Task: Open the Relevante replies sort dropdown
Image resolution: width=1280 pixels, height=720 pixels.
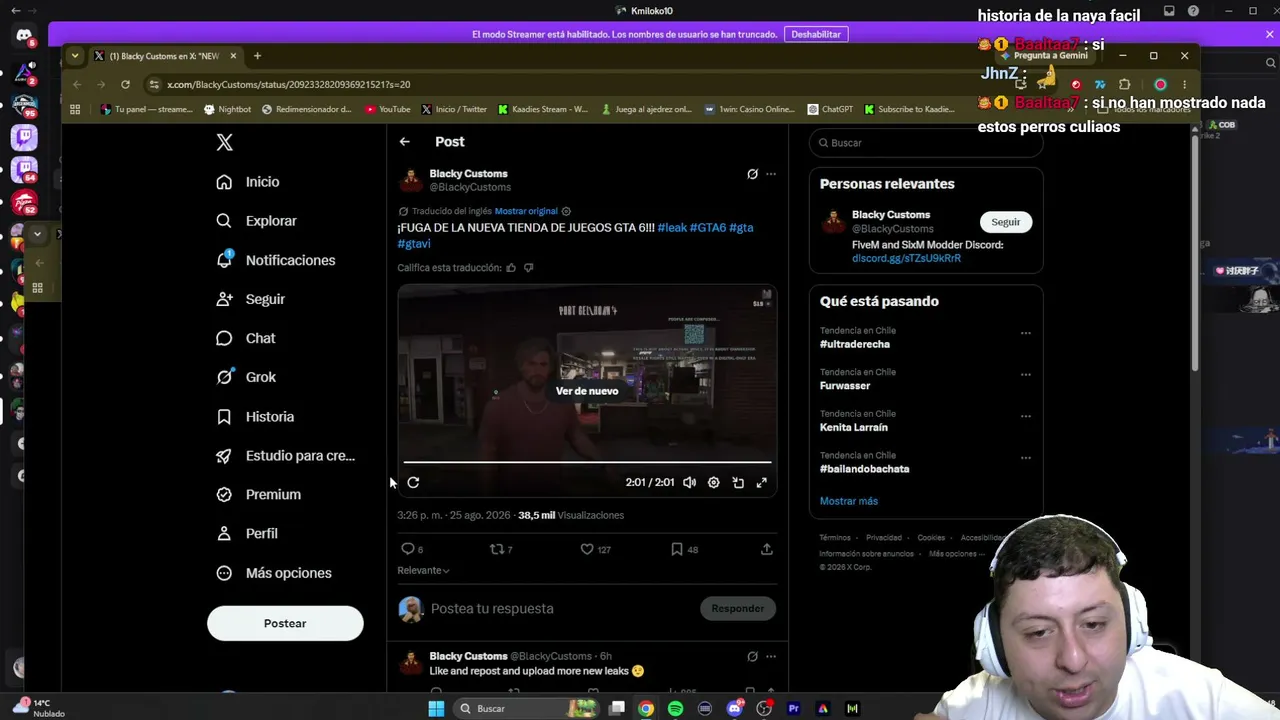Action: click(423, 570)
